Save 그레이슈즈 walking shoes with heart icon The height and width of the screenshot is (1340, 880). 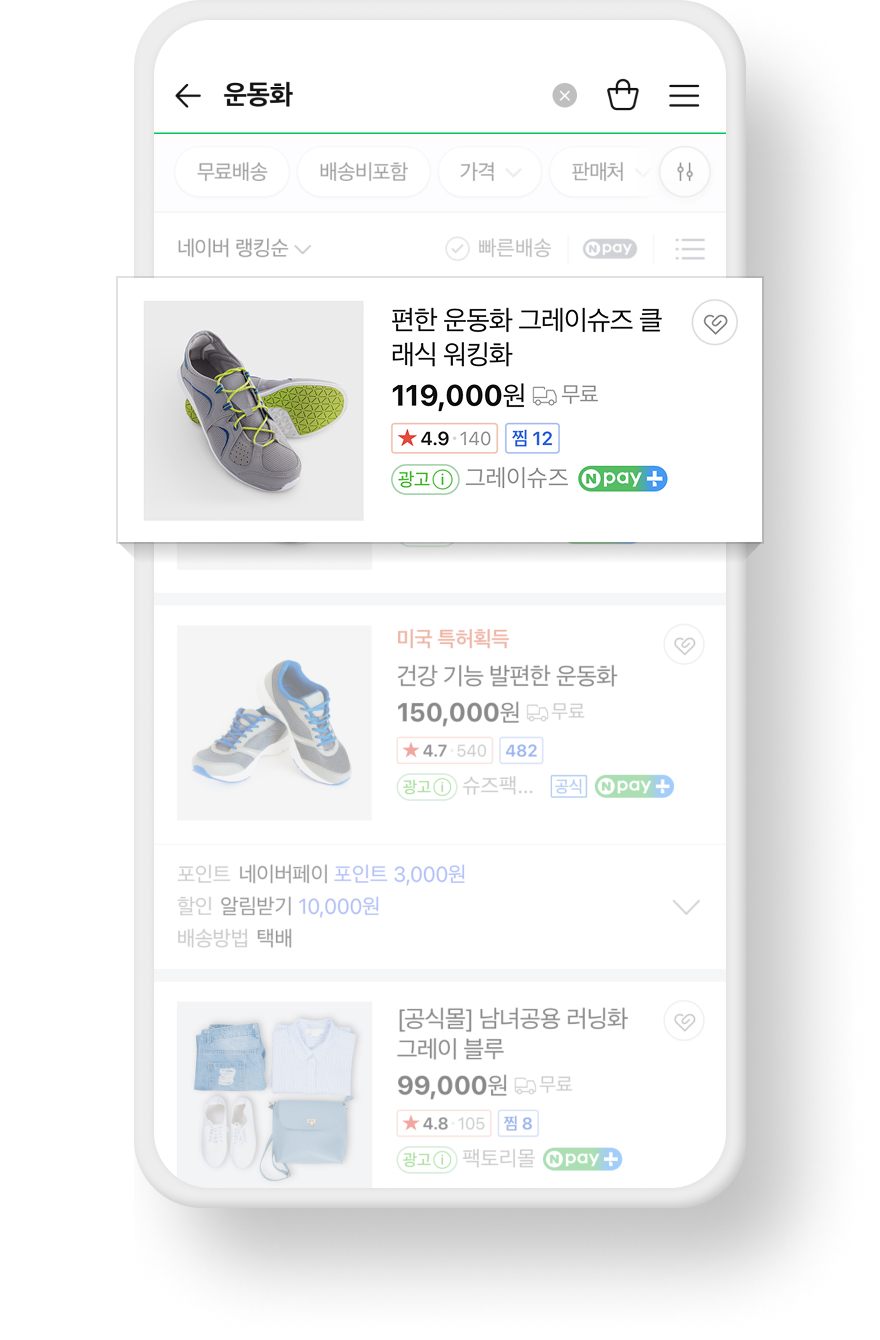pos(714,322)
